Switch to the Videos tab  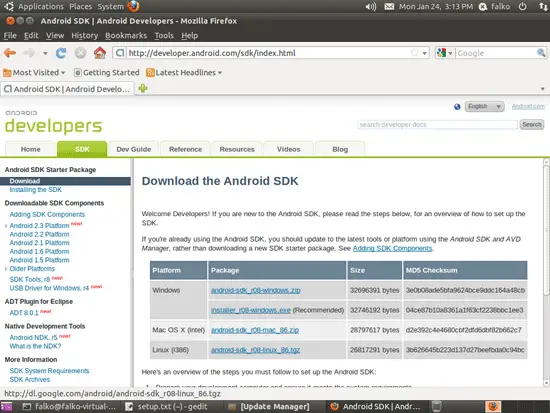288,149
